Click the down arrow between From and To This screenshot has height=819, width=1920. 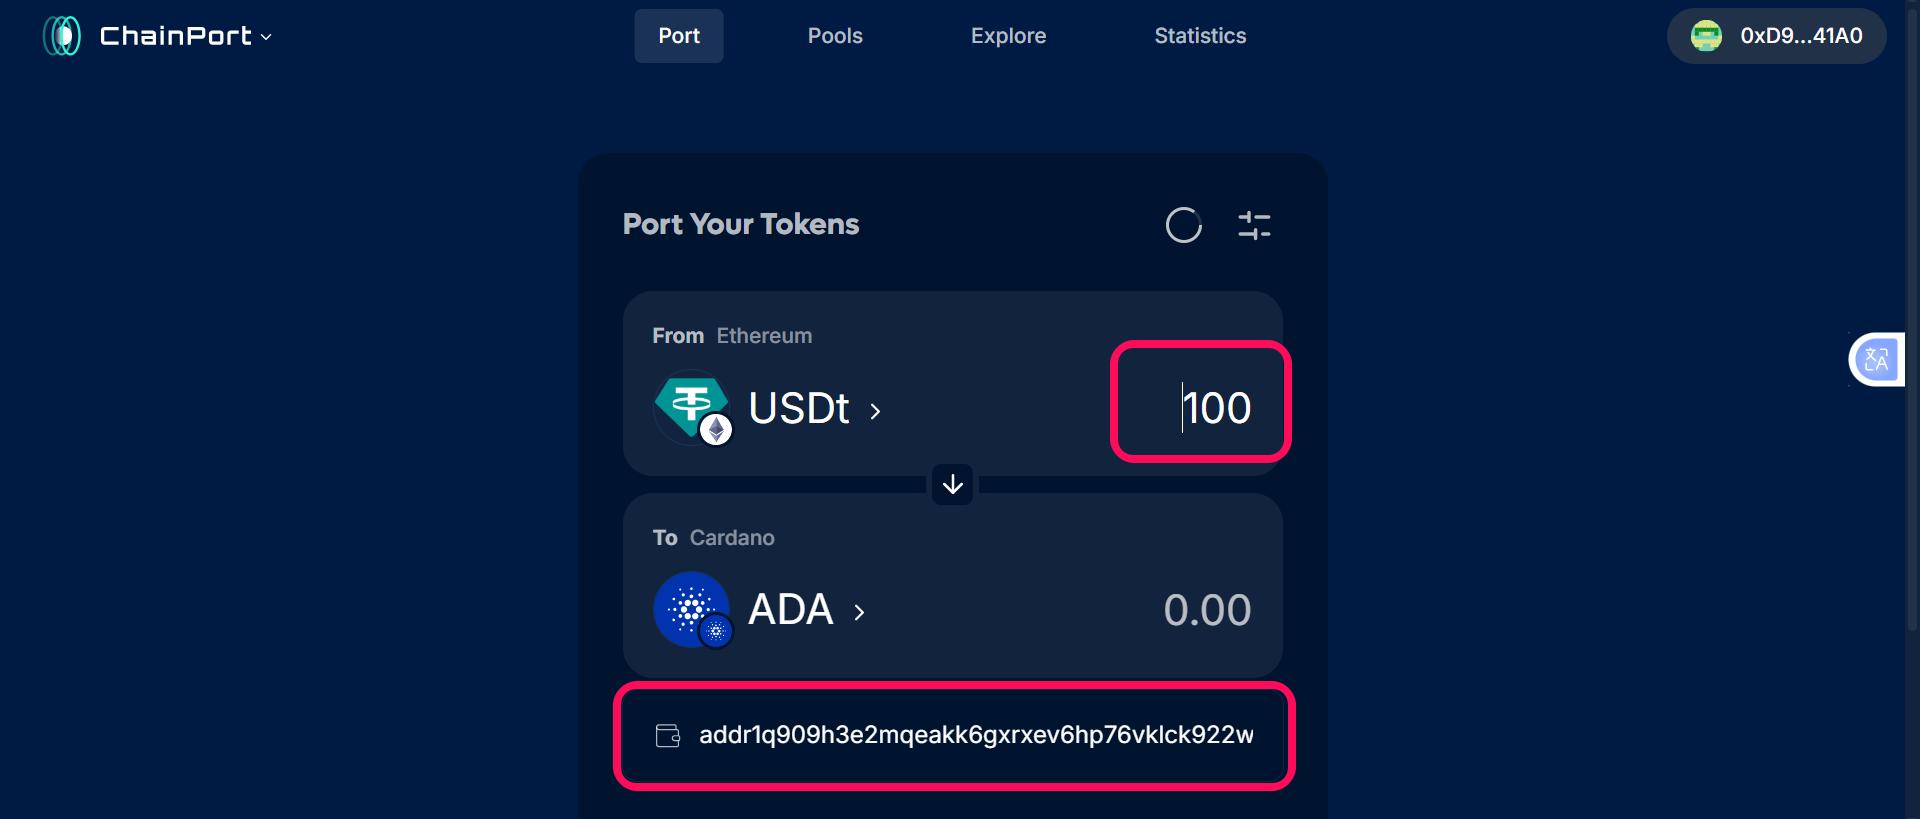click(952, 485)
